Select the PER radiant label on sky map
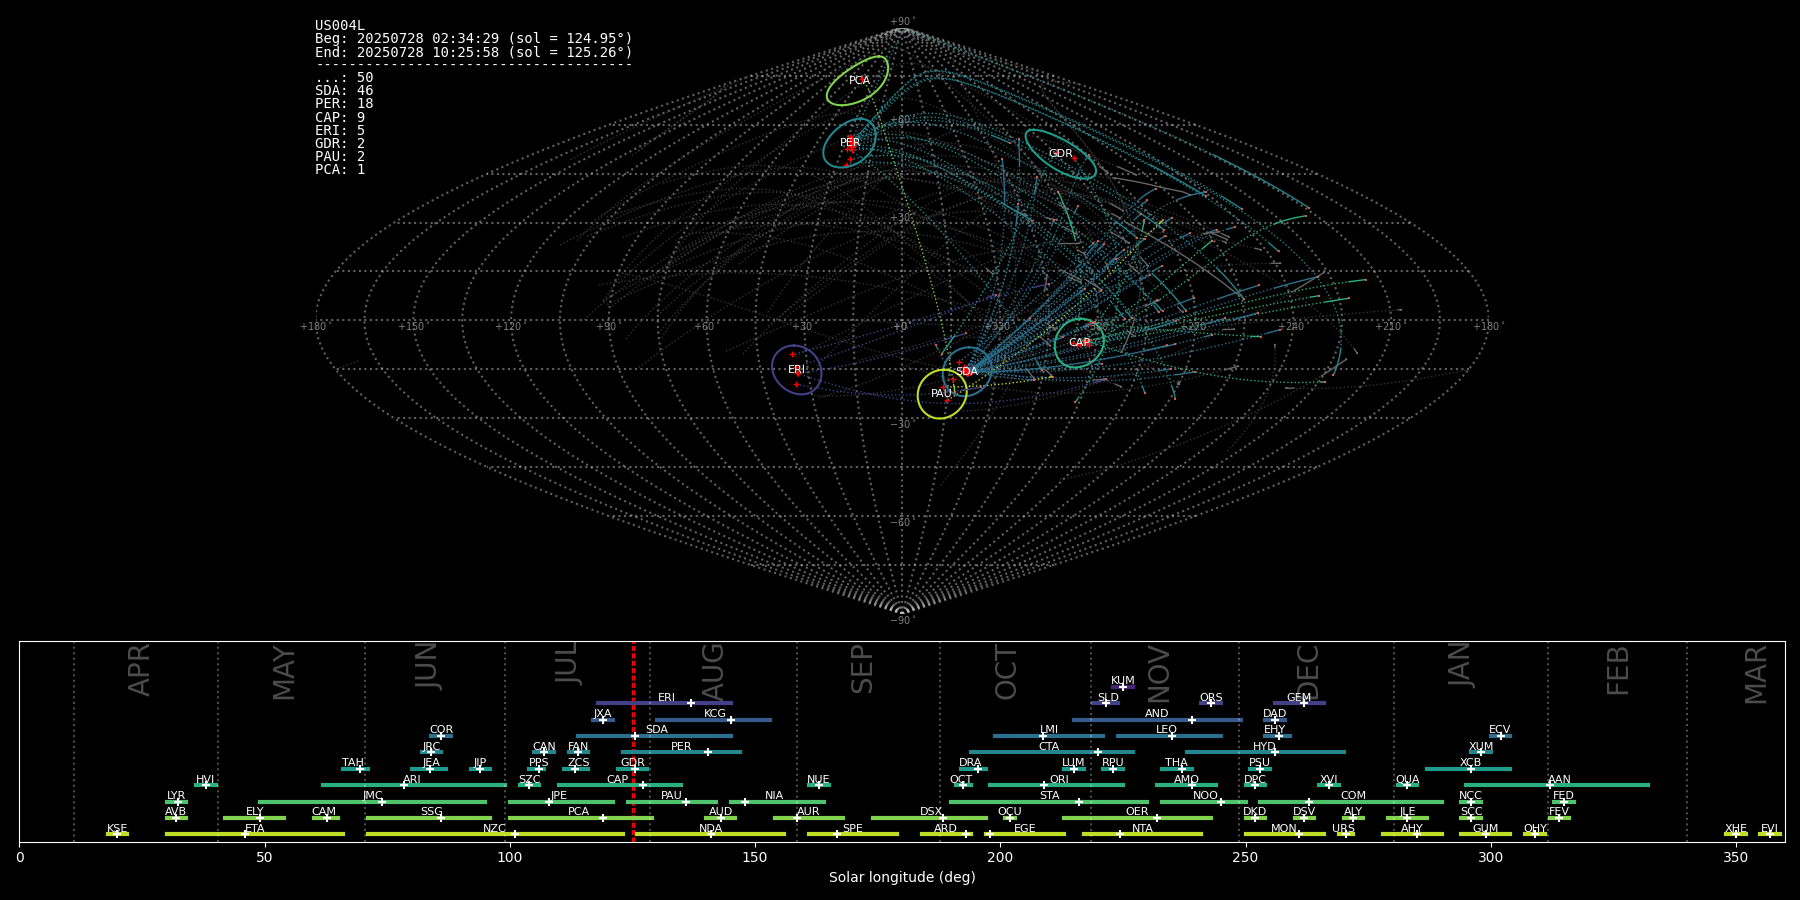The width and height of the screenshot is (1800, 900). [x=850, y=143]
